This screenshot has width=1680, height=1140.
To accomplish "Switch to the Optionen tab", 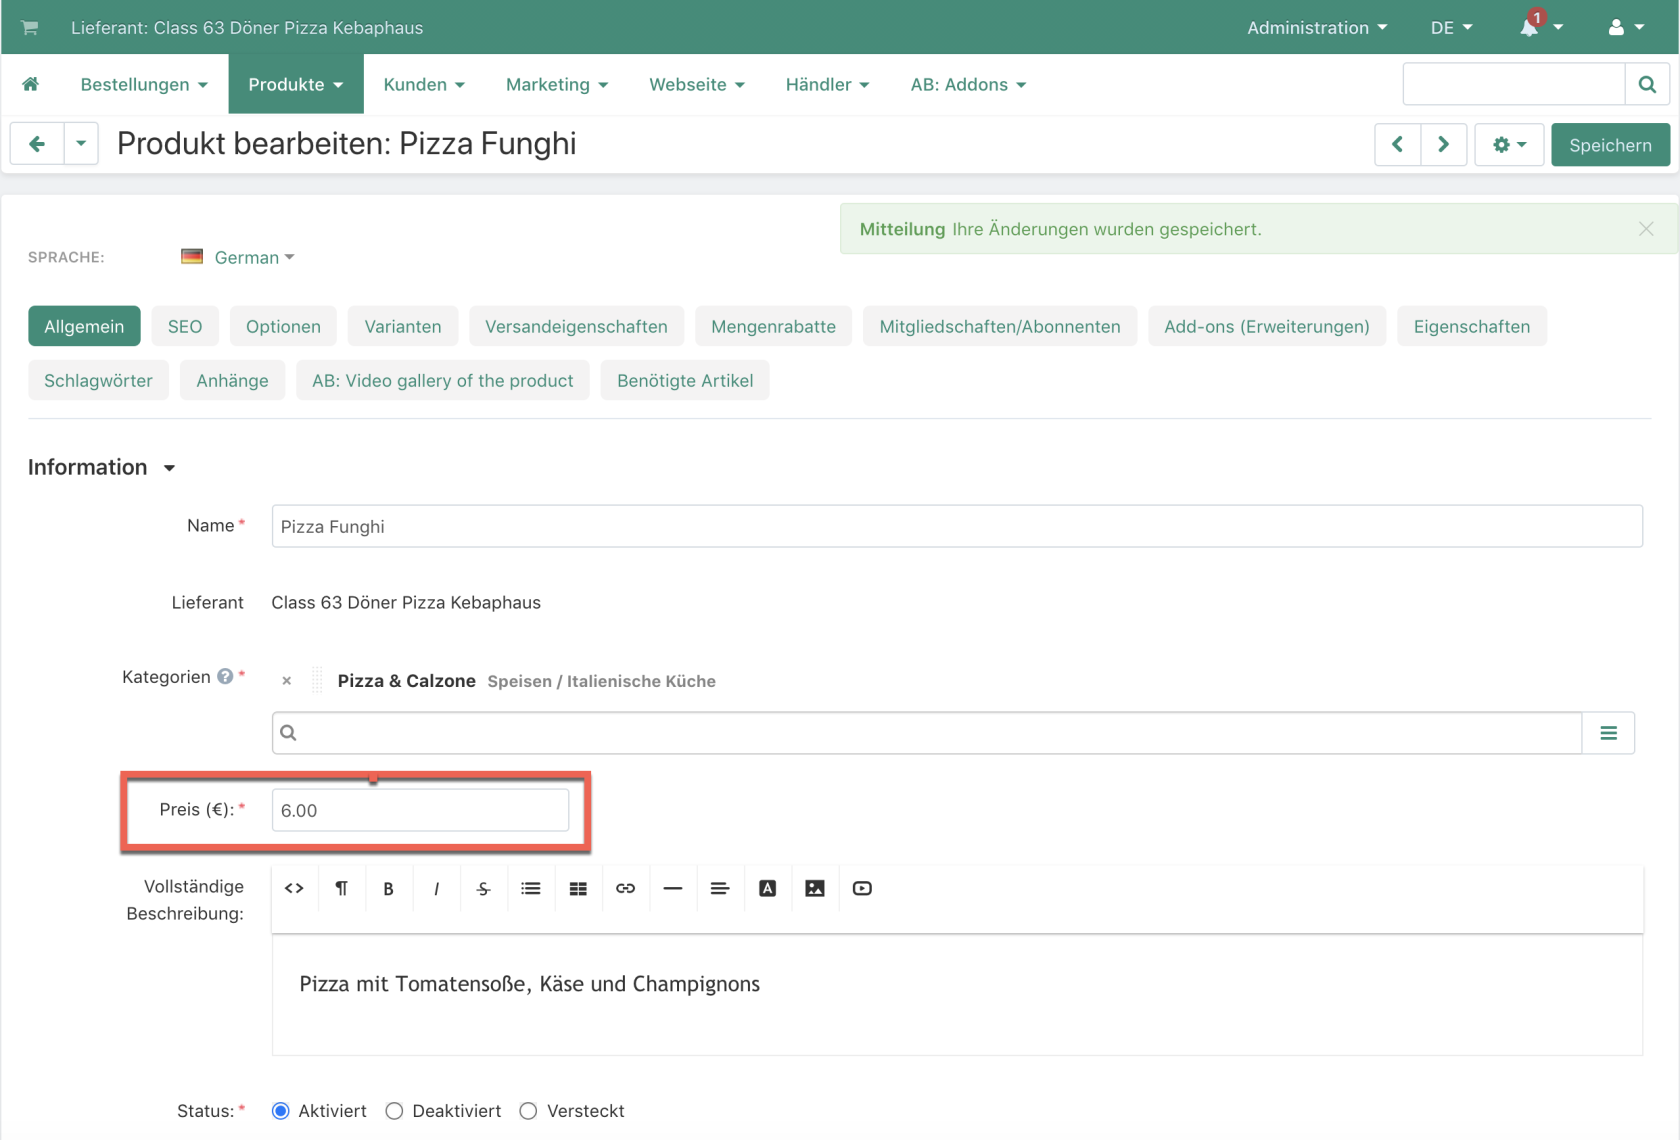I will [x=283, y=326].
